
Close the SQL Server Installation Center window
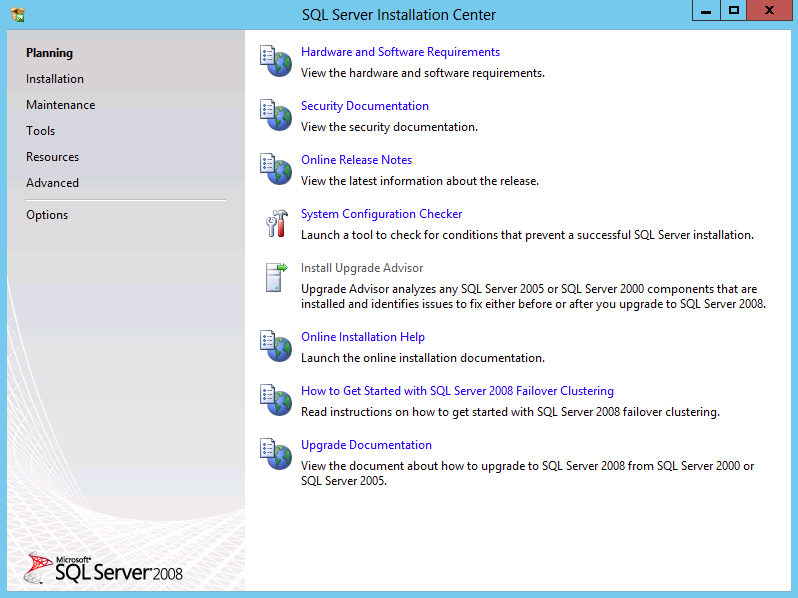(769, 11)
